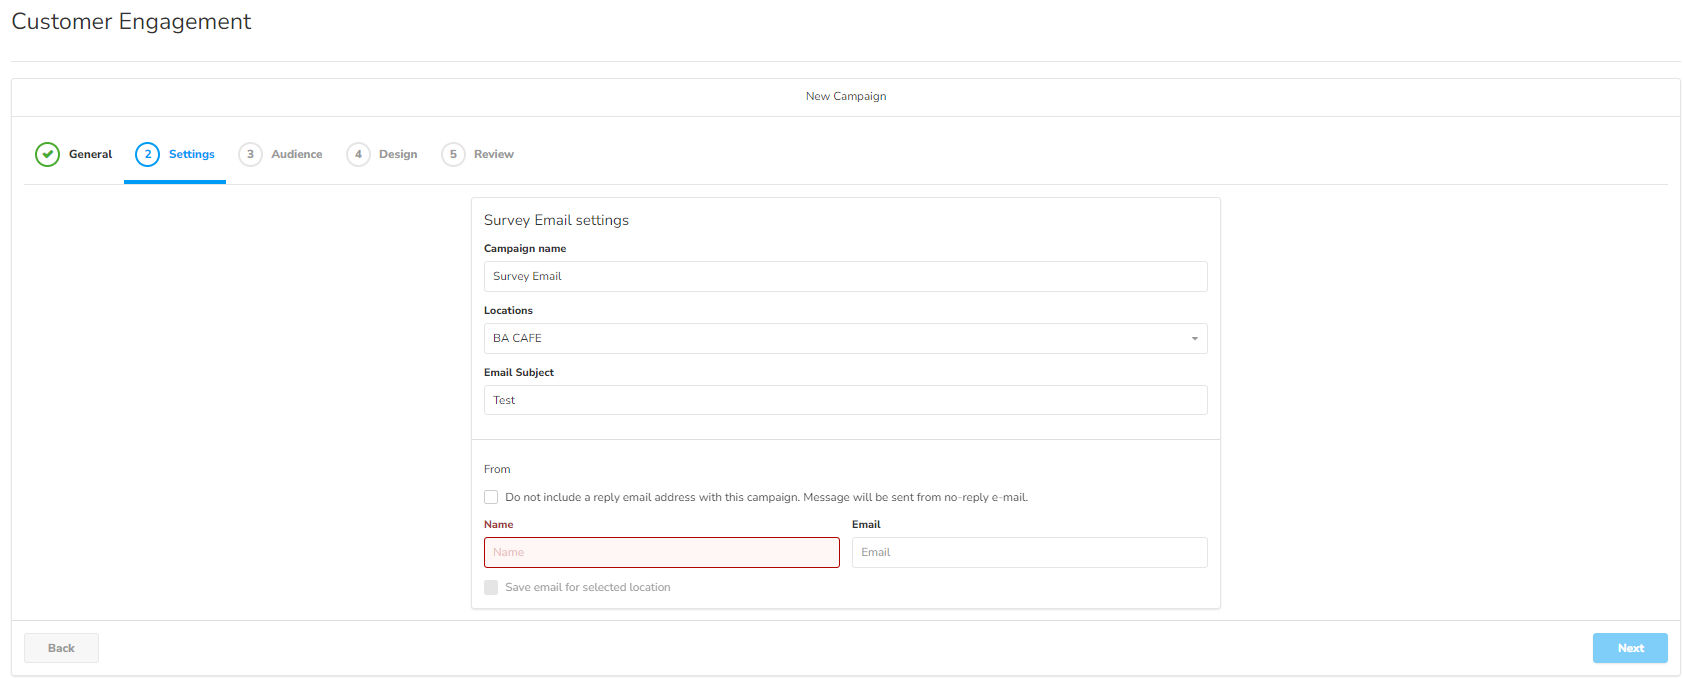Select the Settings tab label
Screen dimensions: 1683x678
[191, 154]
